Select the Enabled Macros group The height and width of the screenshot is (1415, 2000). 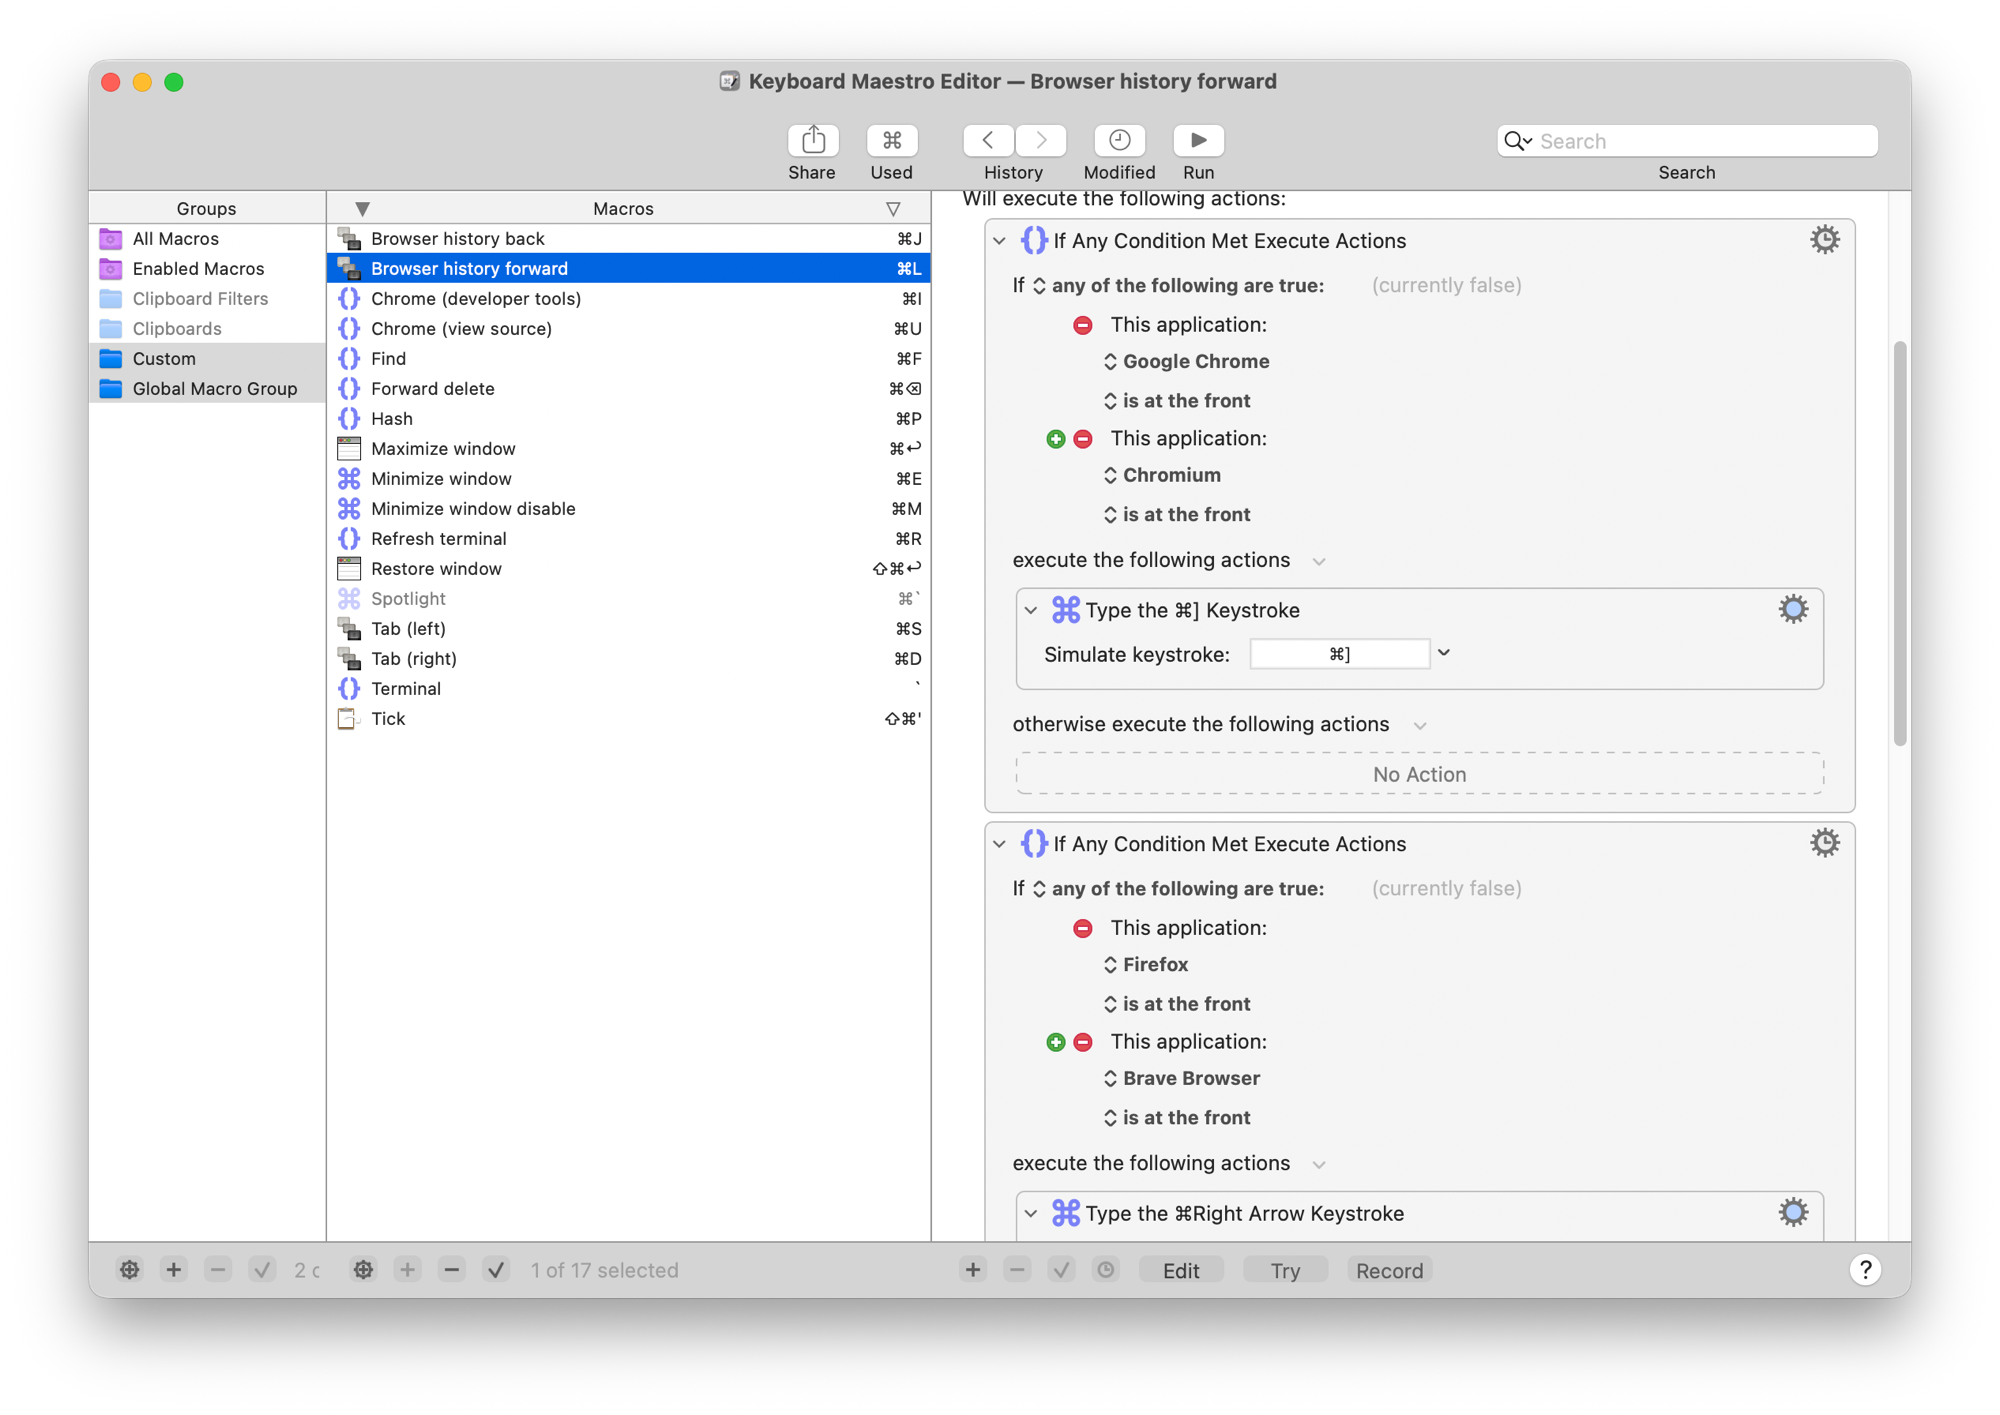(x=207, y=269)
